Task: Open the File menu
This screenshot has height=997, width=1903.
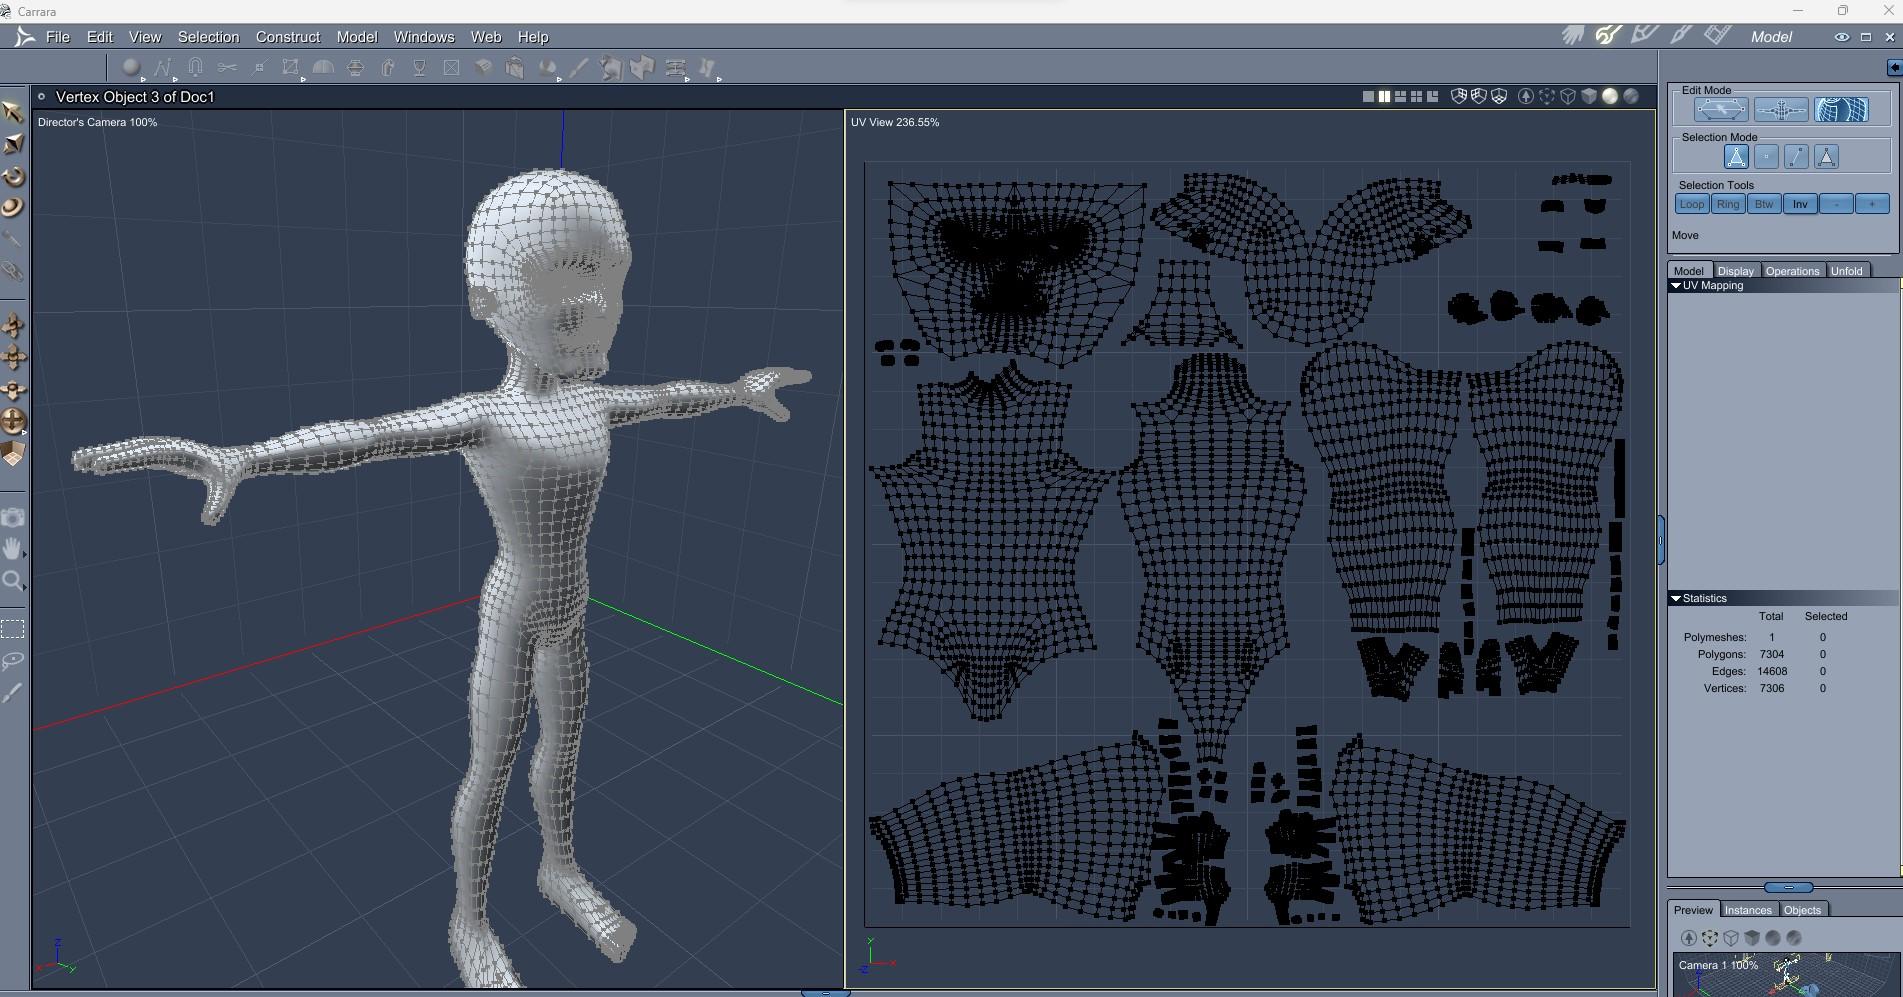Action: click(58, 37)
